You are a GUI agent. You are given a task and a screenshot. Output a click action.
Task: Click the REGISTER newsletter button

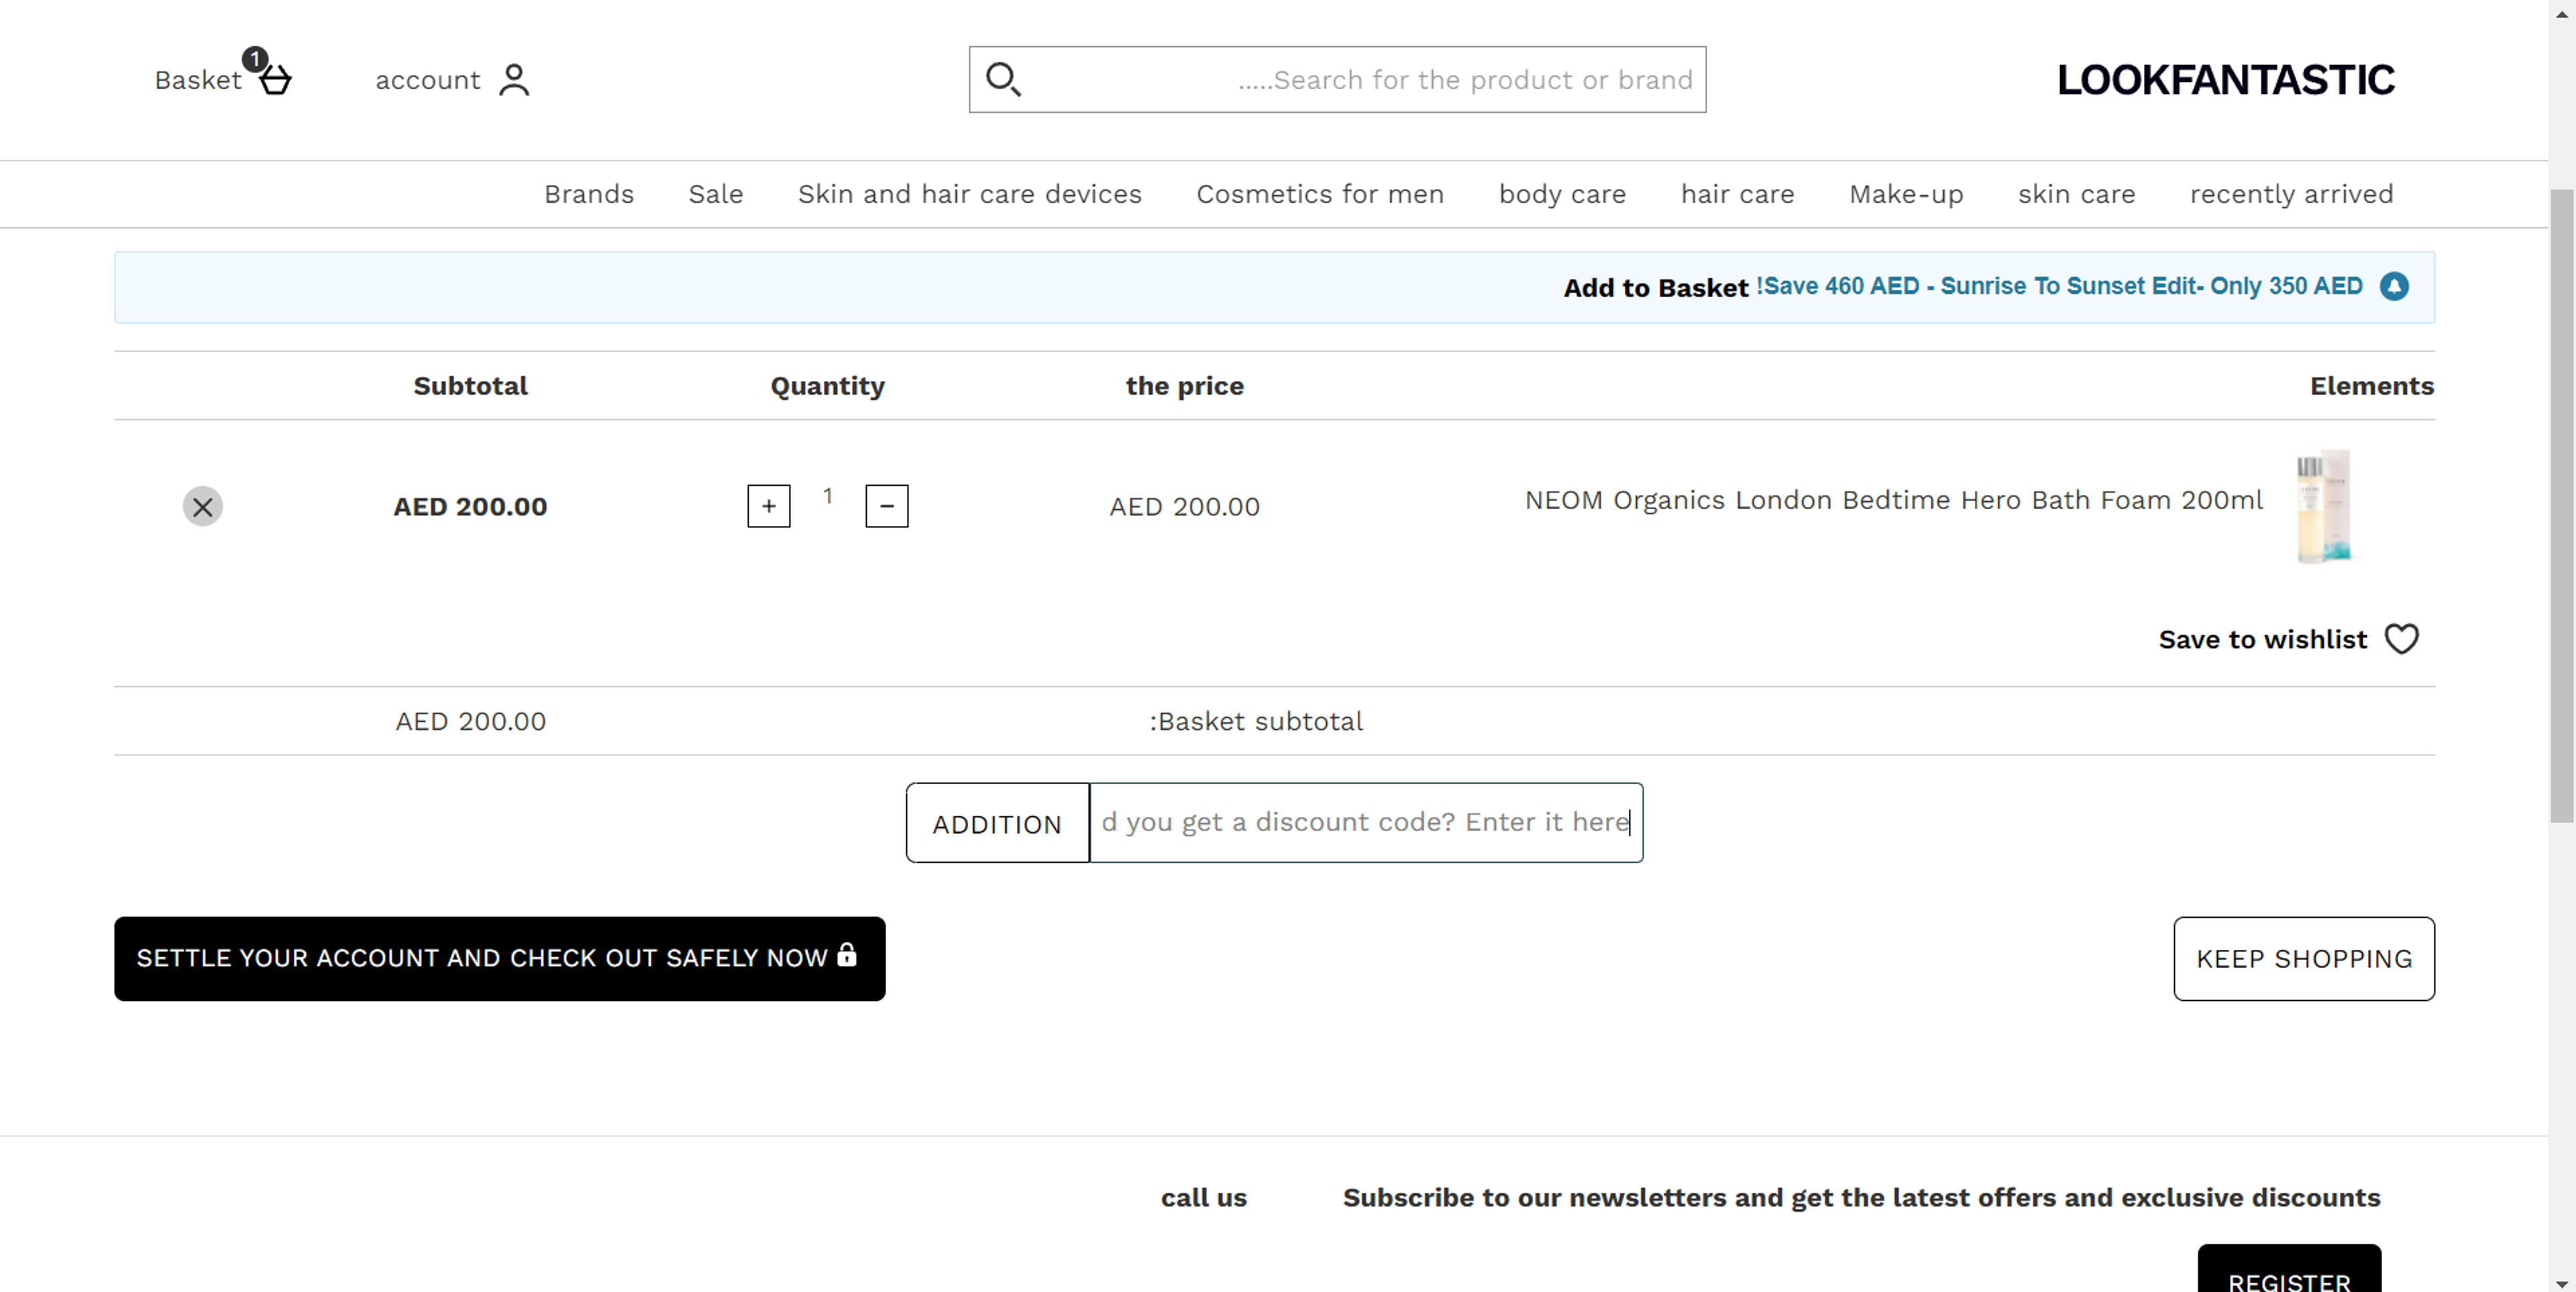[x=2289, y=1268]
